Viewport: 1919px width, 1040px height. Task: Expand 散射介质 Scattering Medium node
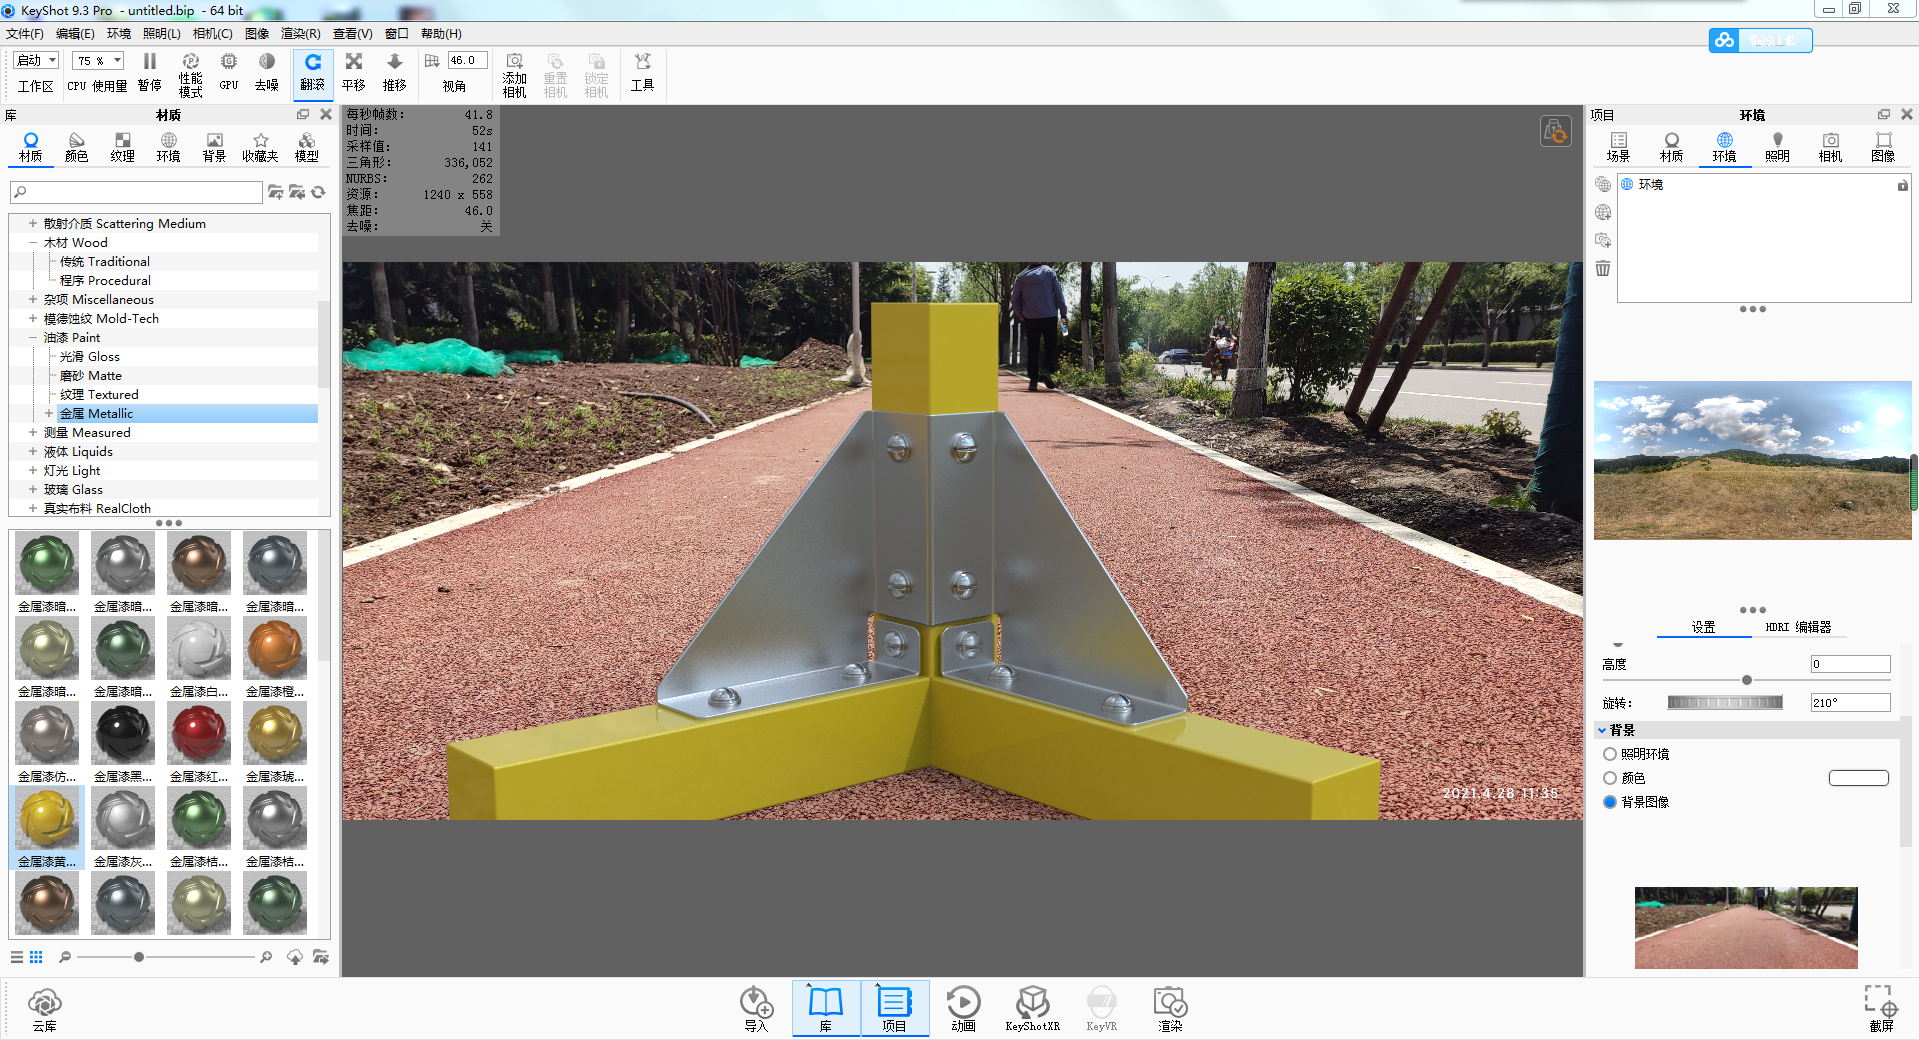tap(33, 223)
